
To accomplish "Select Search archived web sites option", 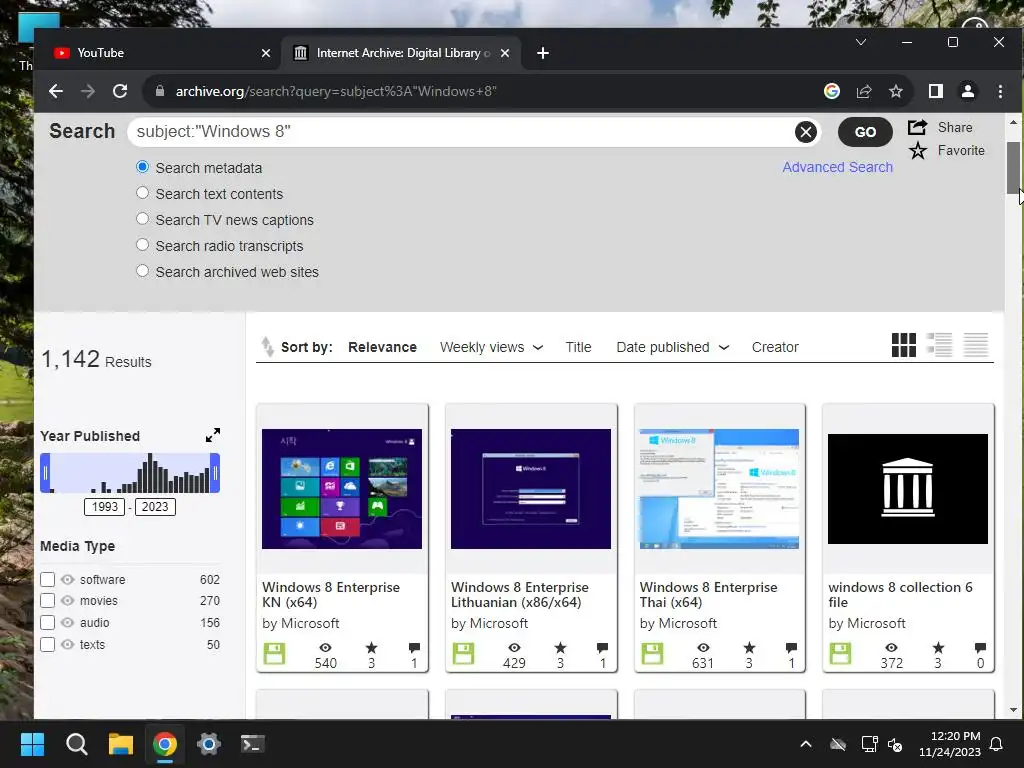I will tap(142, 271).
